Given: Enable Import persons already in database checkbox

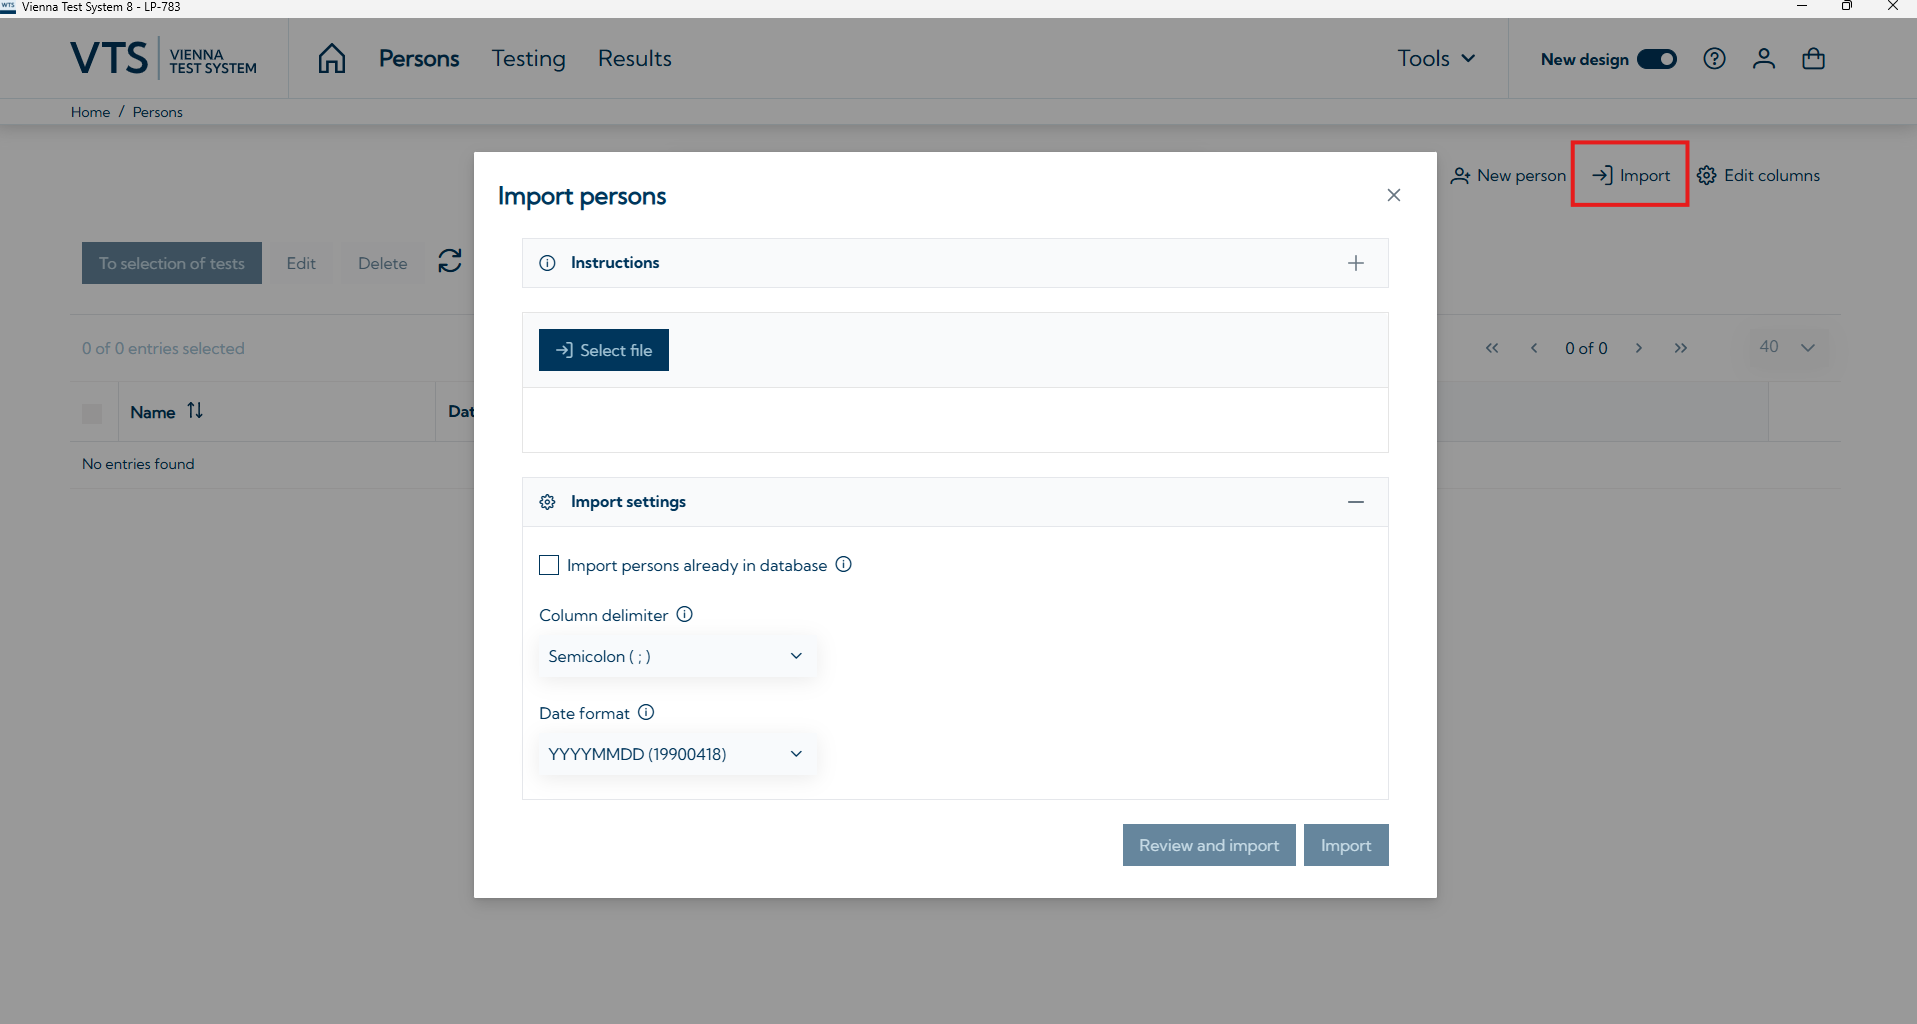Looking at the screenshot, I should pyautogui.click(x=549, y=566).
